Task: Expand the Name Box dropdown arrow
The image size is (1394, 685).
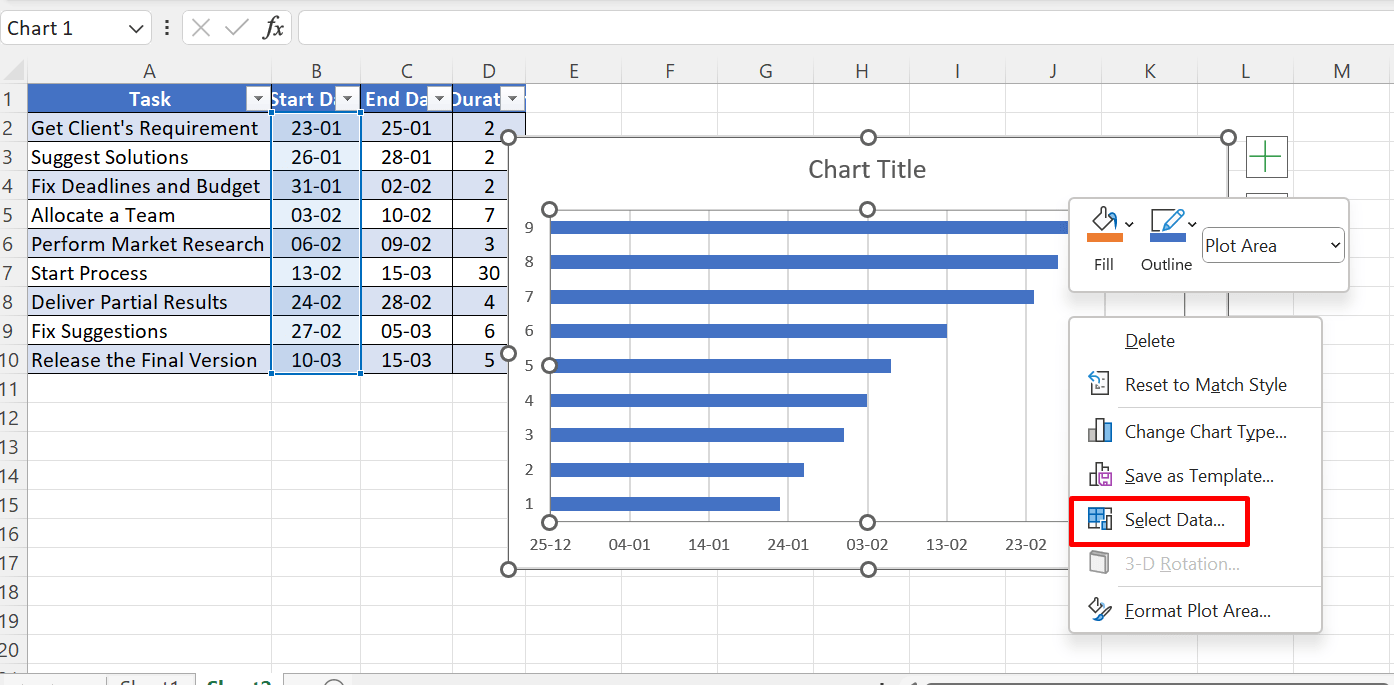Action: pos(137,28)
